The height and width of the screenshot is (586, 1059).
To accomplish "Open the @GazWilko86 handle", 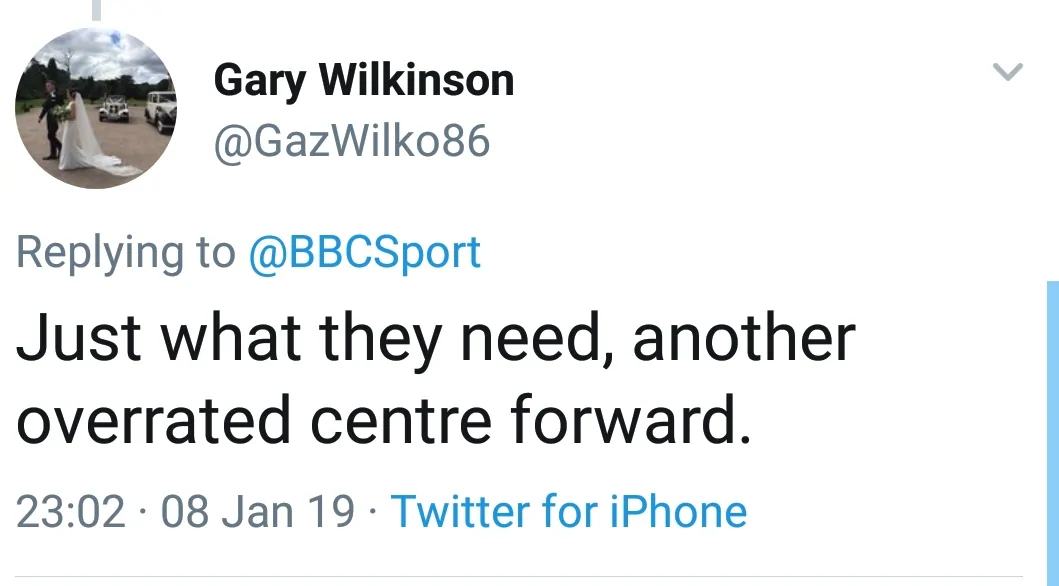I will 352,141.
